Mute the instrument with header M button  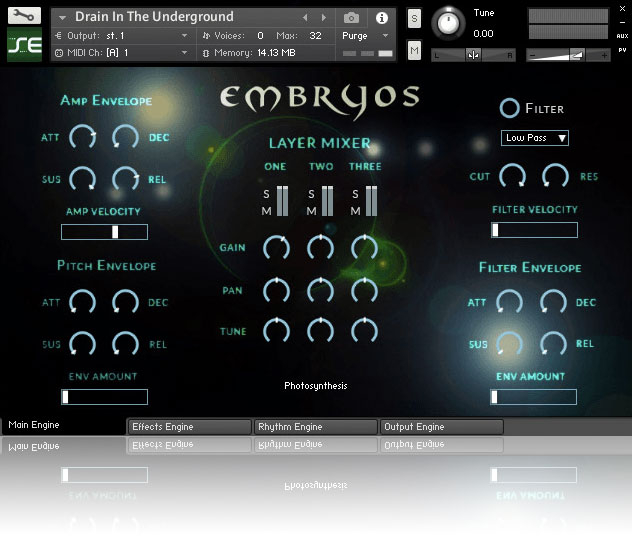(414, 51)
